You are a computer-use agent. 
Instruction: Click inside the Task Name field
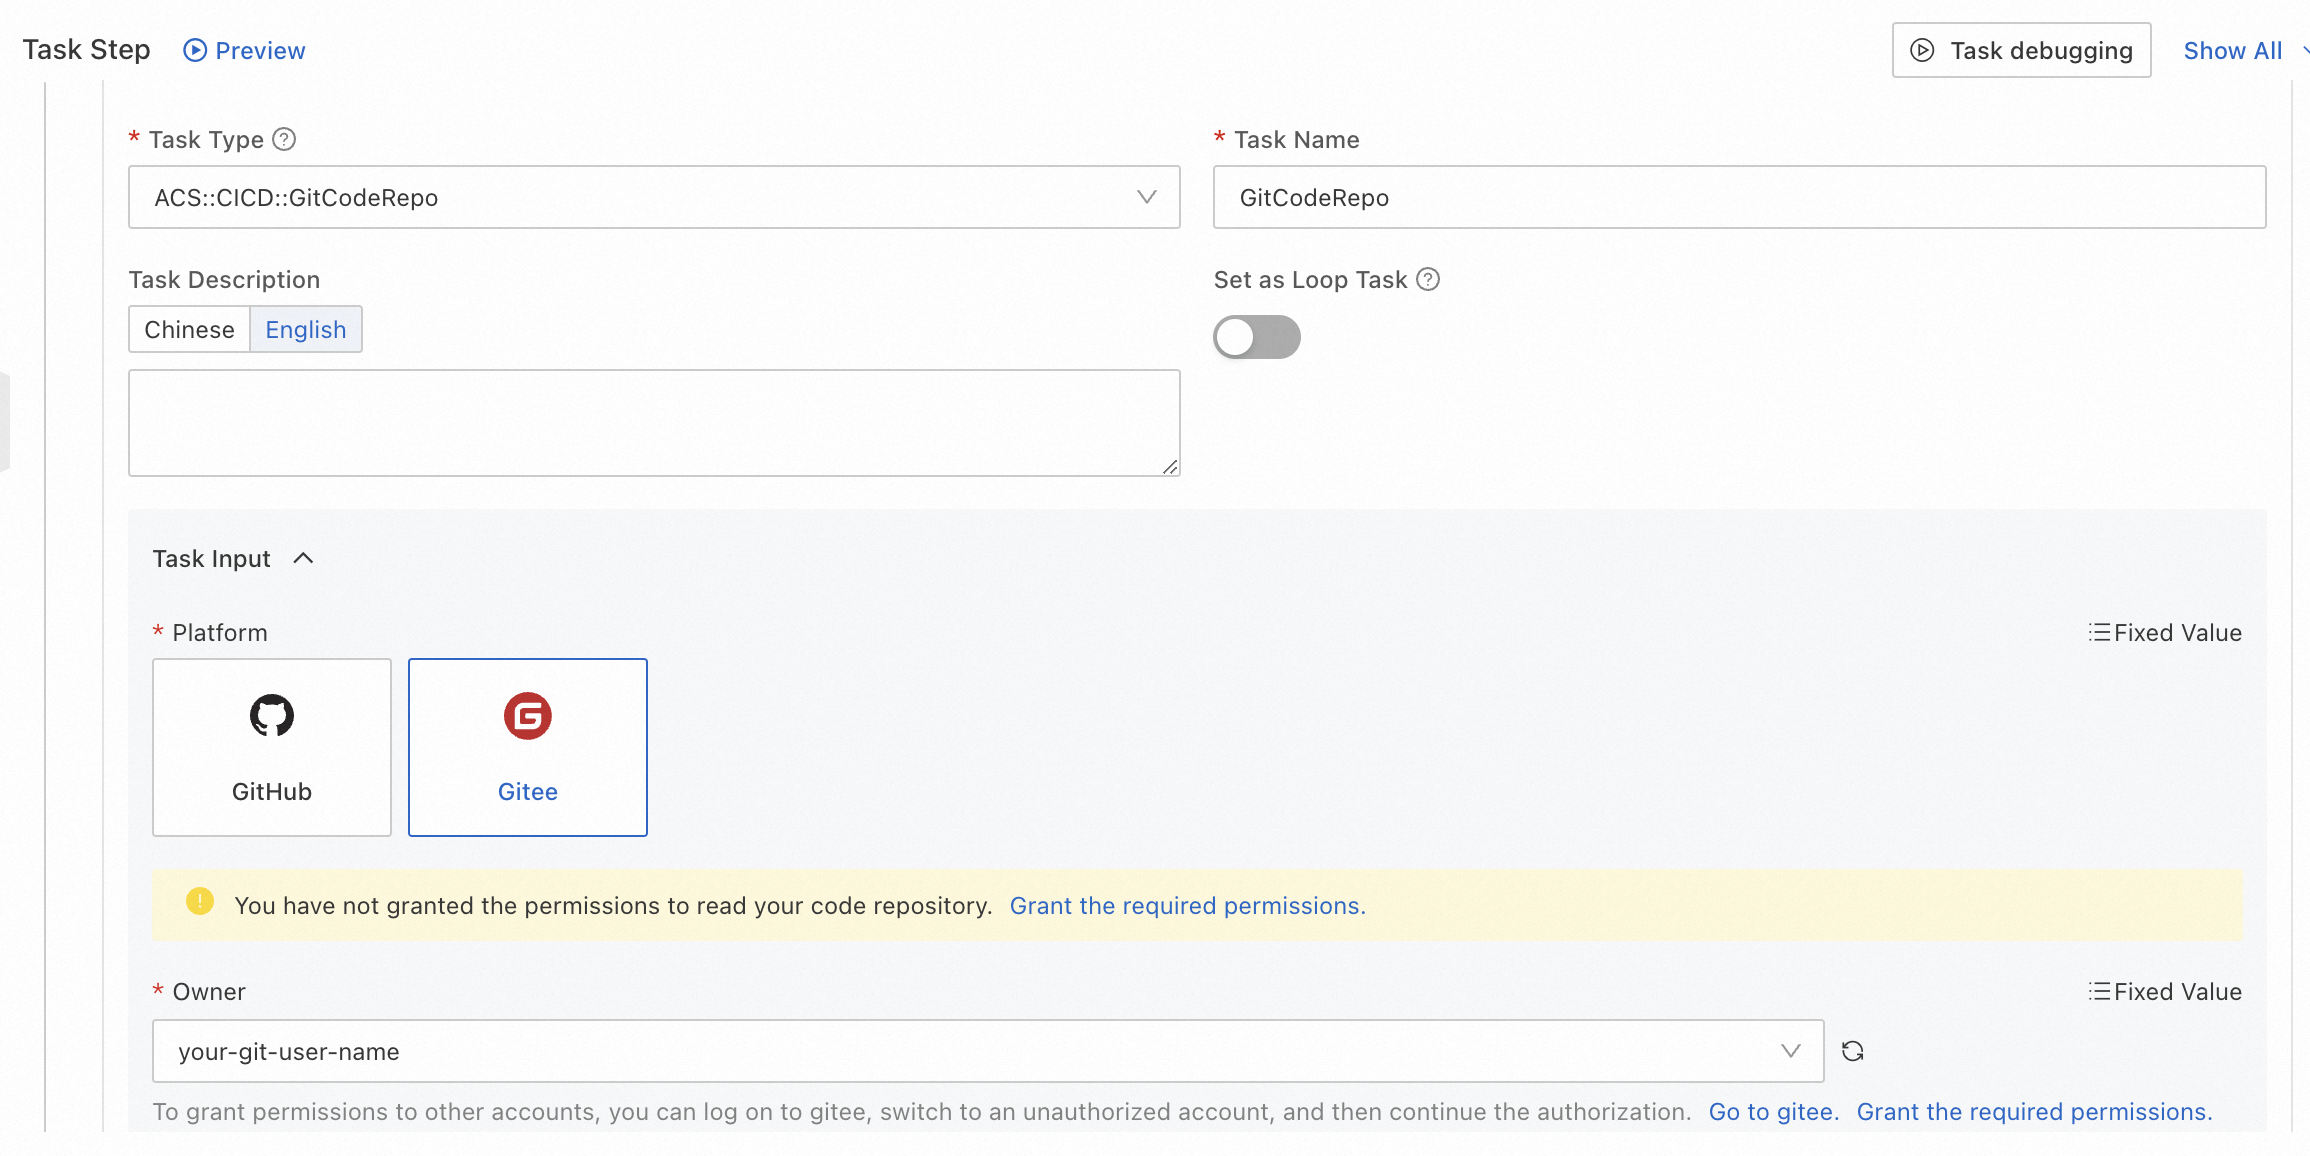[1741, 197]
